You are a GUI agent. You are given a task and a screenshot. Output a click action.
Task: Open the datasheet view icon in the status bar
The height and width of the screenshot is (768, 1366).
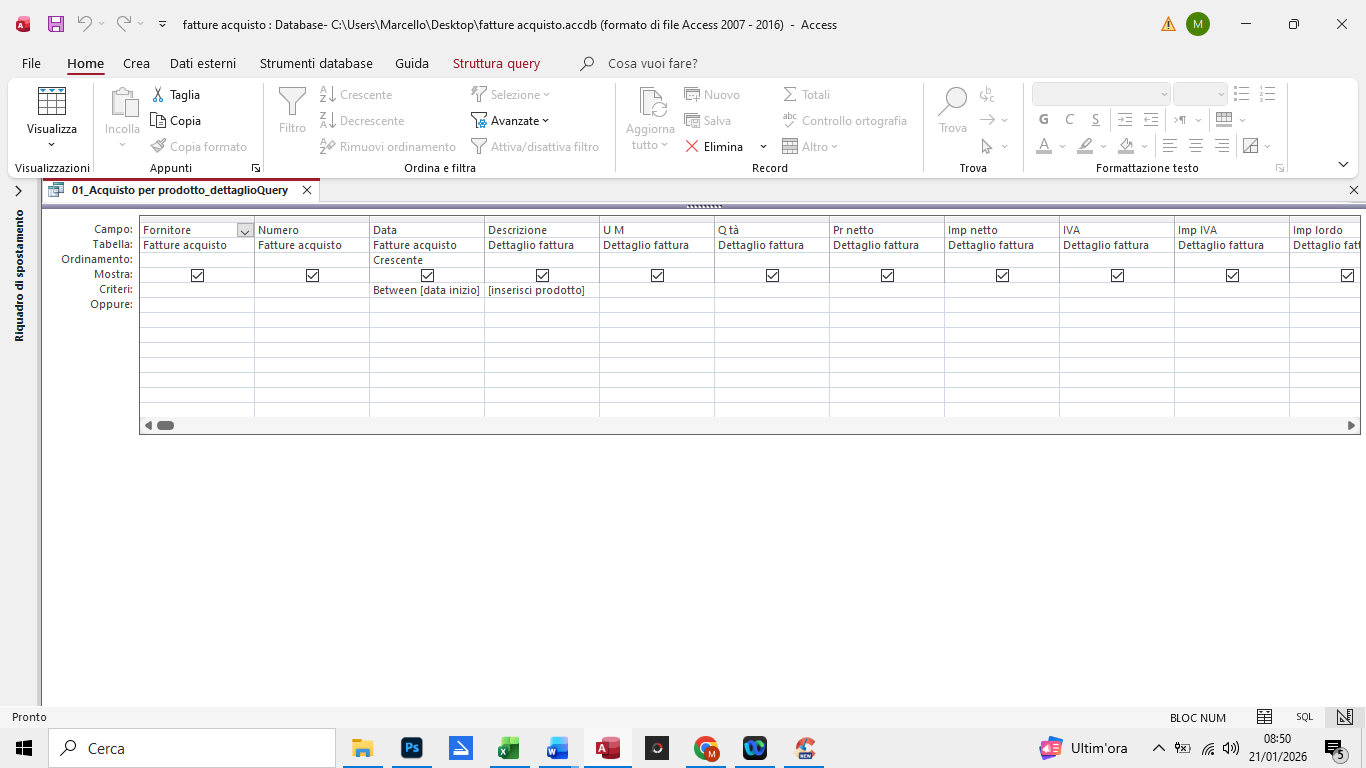coord(1264,717)
